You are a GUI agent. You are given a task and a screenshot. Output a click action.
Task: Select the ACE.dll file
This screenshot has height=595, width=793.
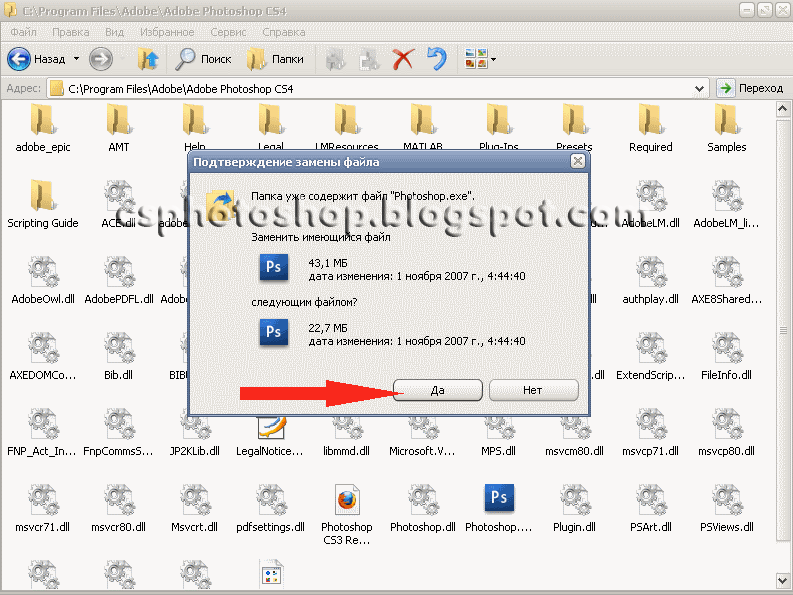pos(119,204)
